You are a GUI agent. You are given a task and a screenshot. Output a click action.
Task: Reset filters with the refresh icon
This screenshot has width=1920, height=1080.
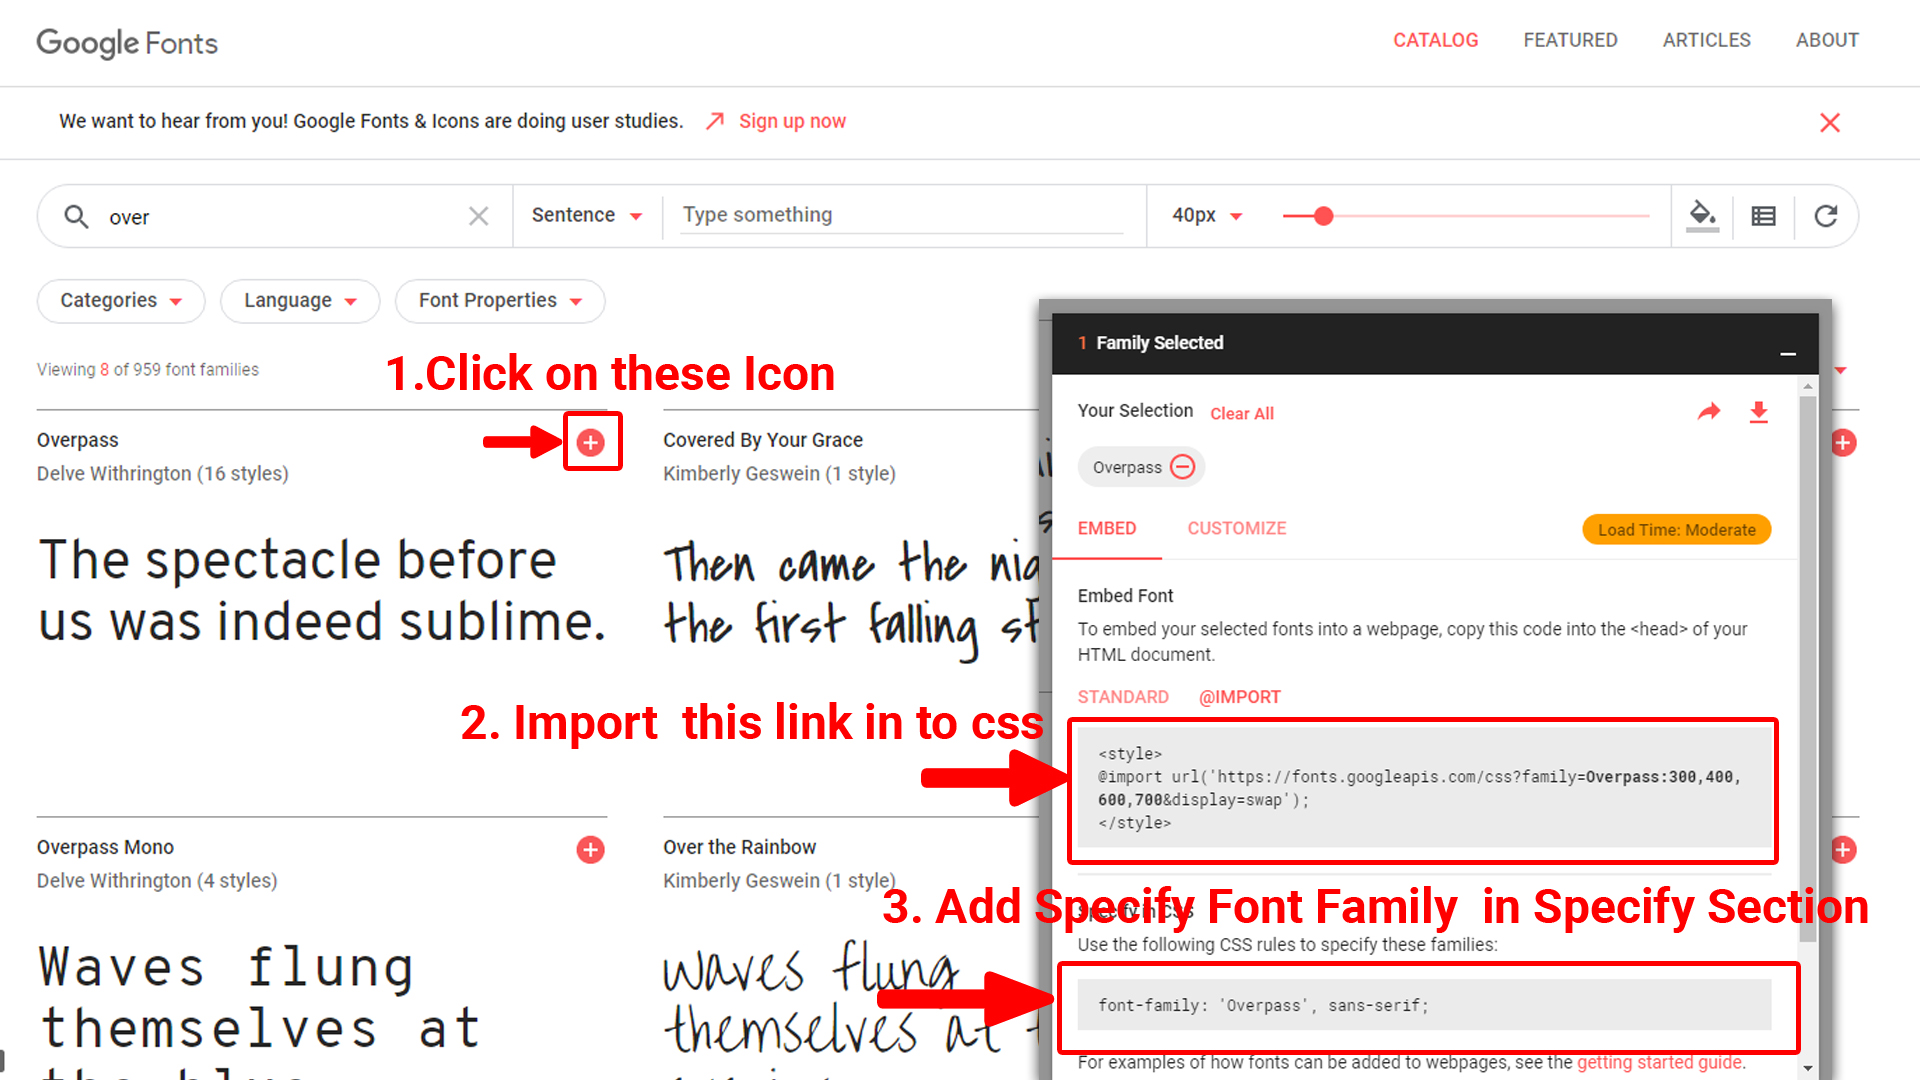(1826, 216)
